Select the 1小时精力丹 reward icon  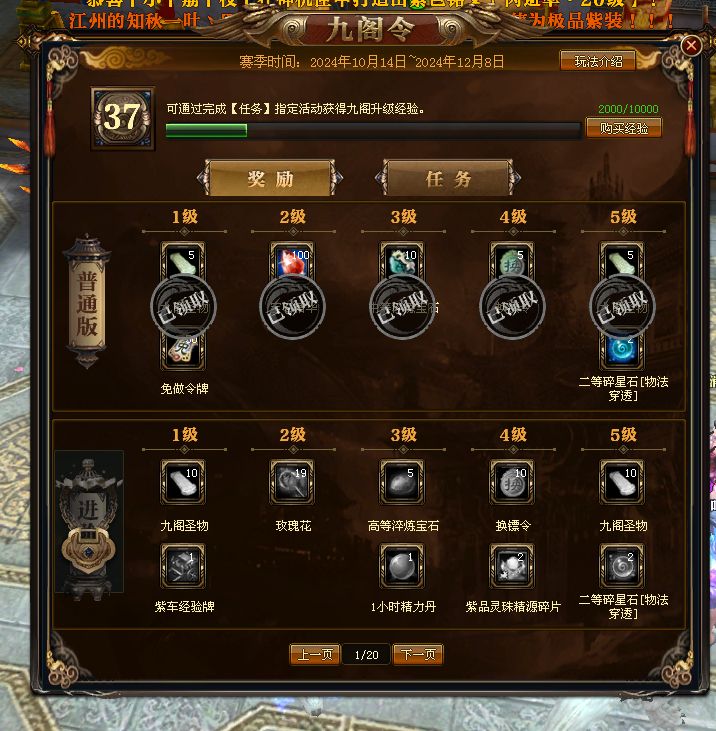[x=402, y=566]
